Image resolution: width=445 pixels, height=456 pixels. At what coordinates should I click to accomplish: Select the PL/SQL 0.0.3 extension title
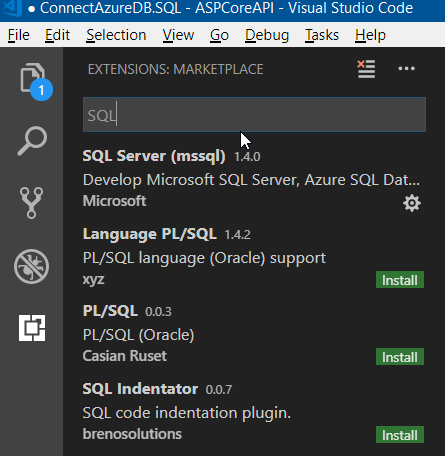point(110,311)
